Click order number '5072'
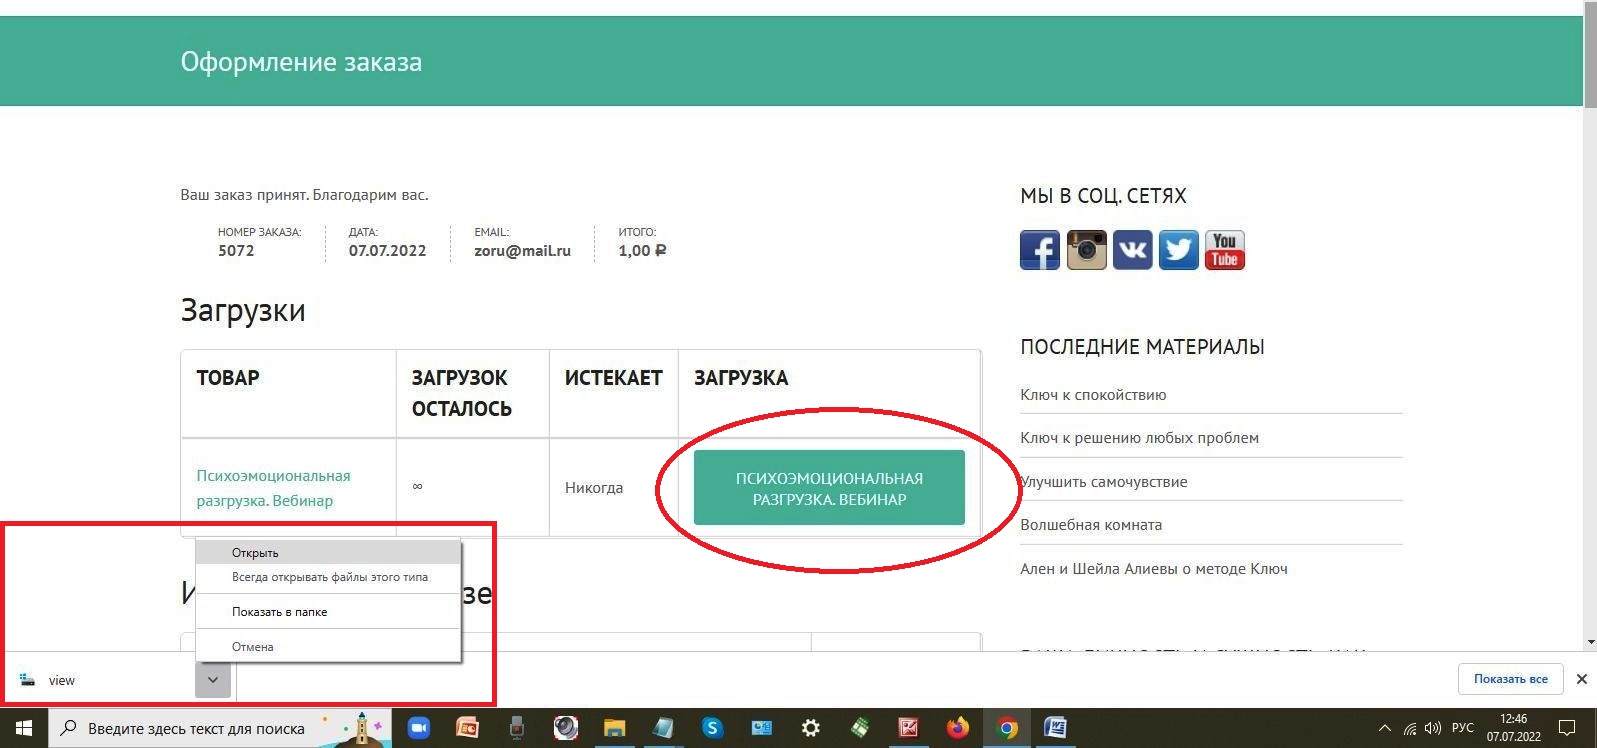The image size is (1597, 748). click(236, 251)
